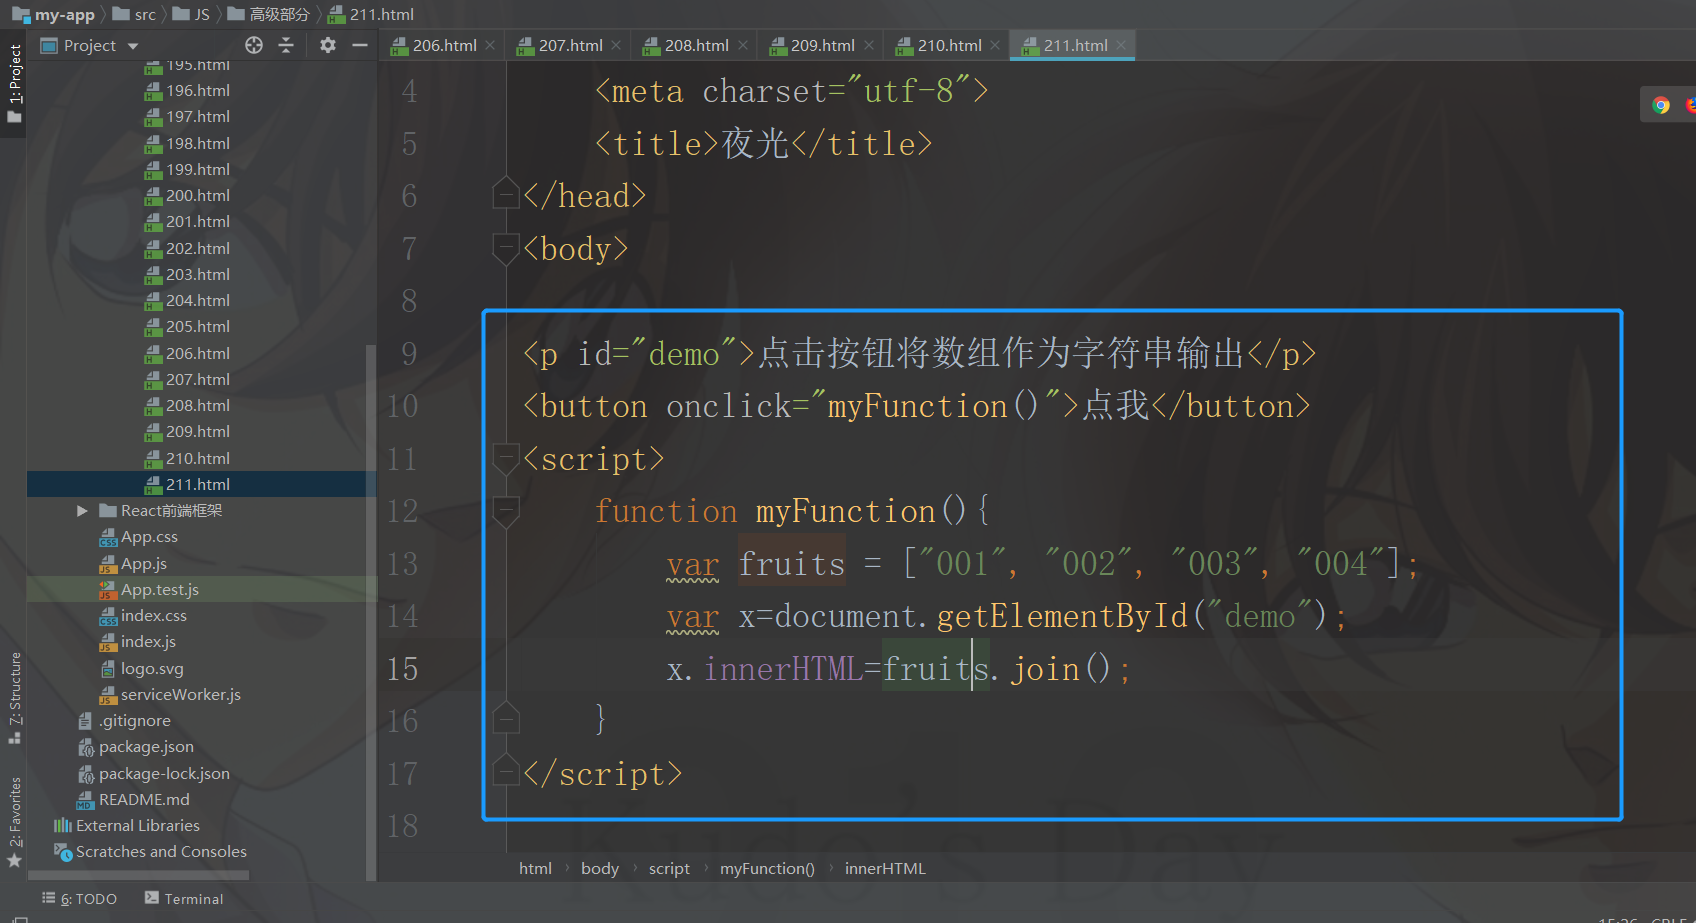Click fold end marker on line 16
1696x923 pixels.
(506, 717)
